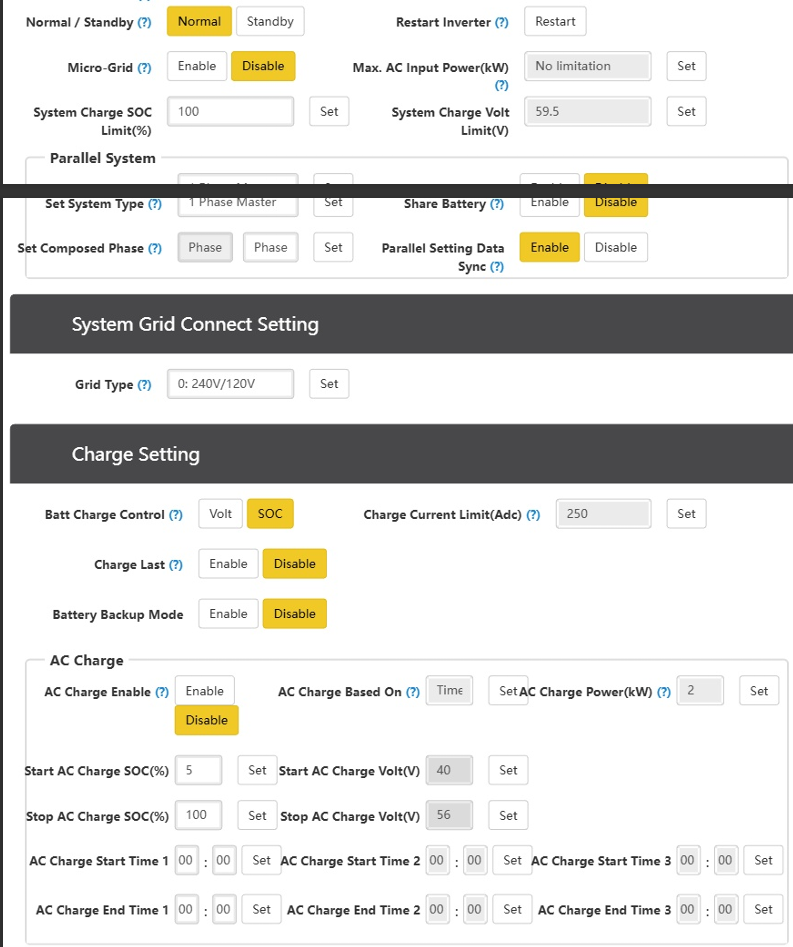Viewport: 793px width, 947px height.
Task: Disable Share Battery
Action: click(615, 204)
